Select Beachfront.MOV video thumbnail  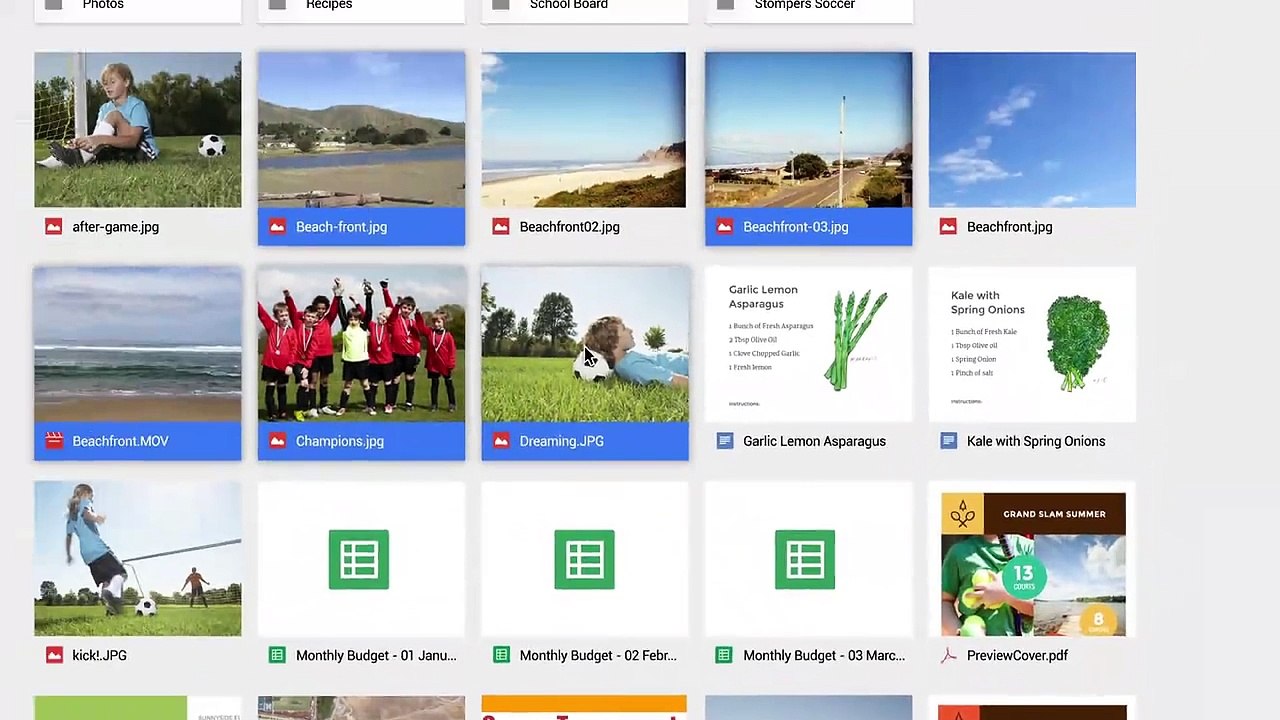pyautogui.click(x=138, y=344)
